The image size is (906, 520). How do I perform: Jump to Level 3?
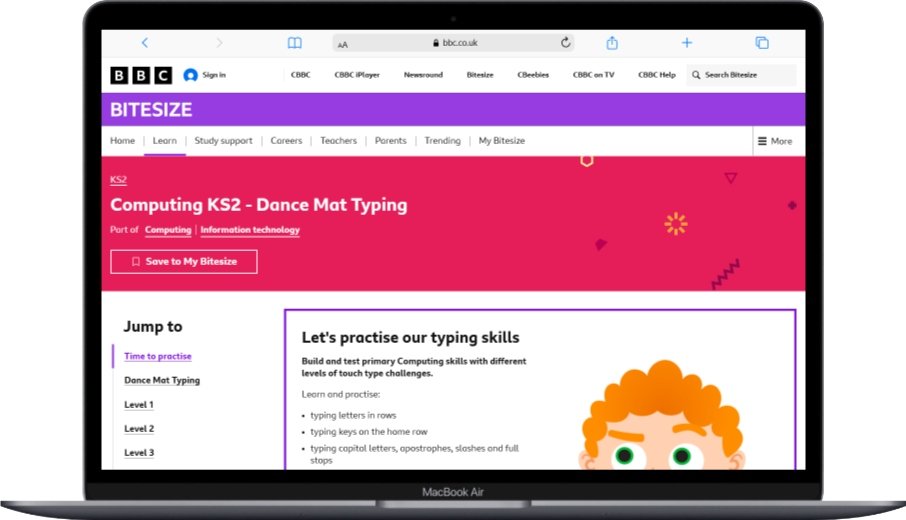(139, 452)
